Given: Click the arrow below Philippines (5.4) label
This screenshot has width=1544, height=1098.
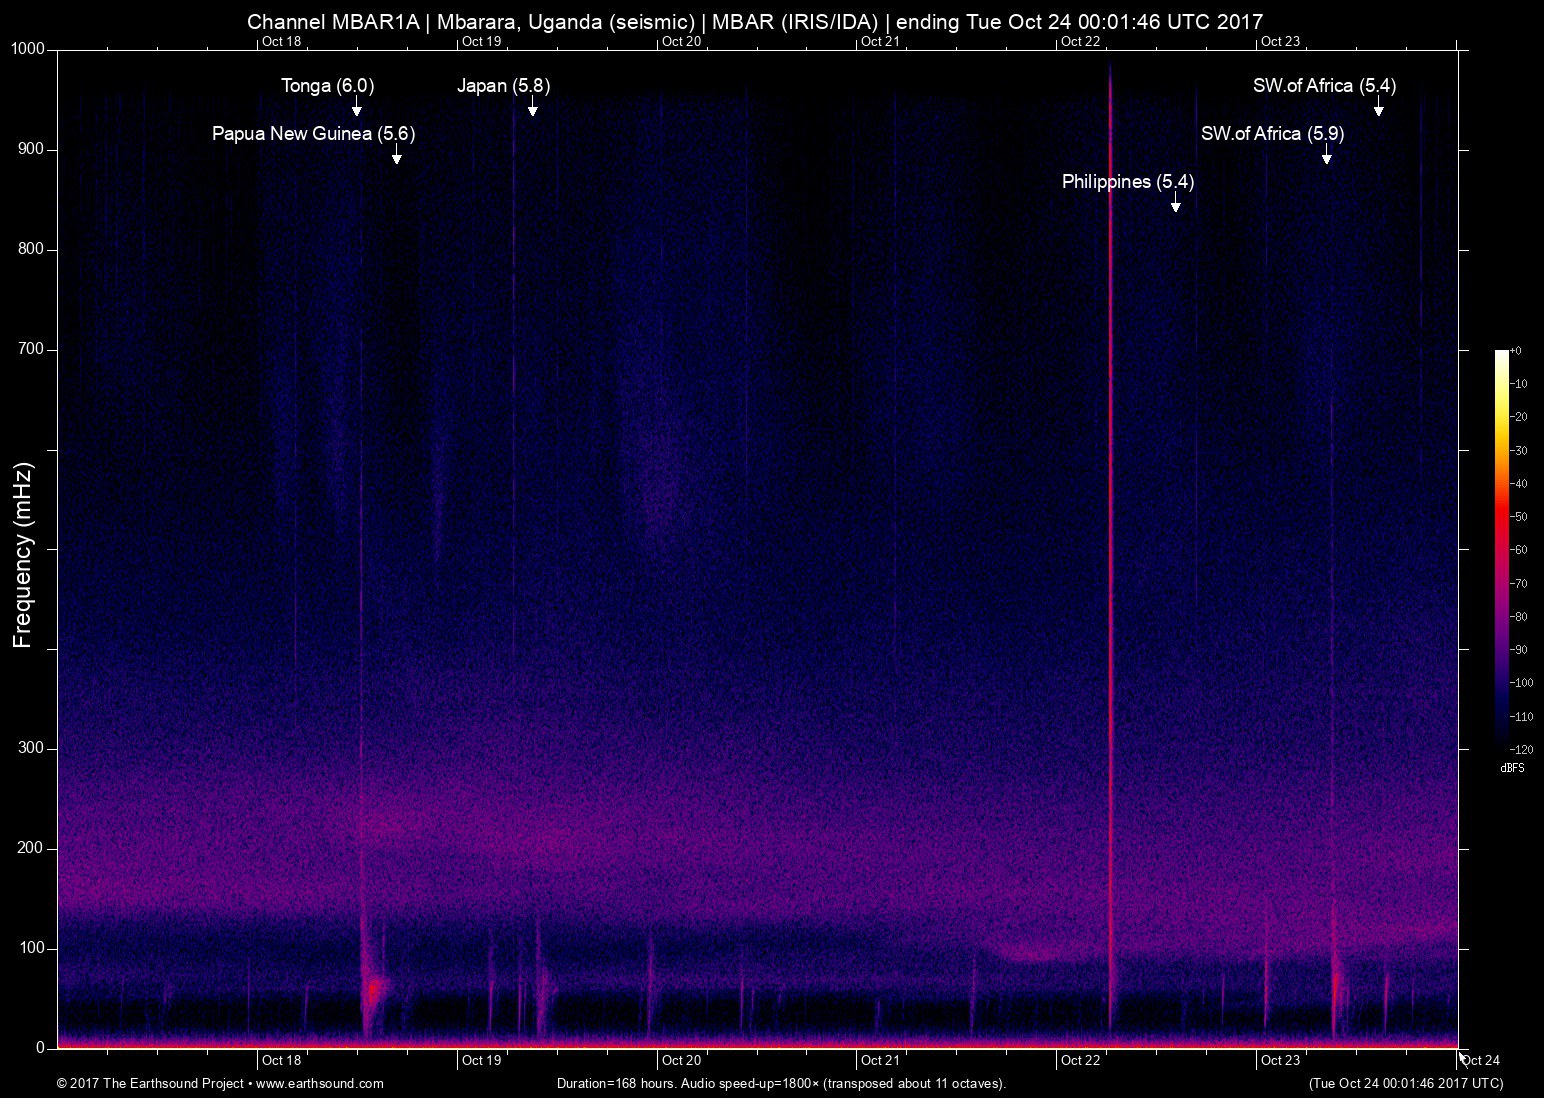Looking at the screenshot, I should 1176,204.
